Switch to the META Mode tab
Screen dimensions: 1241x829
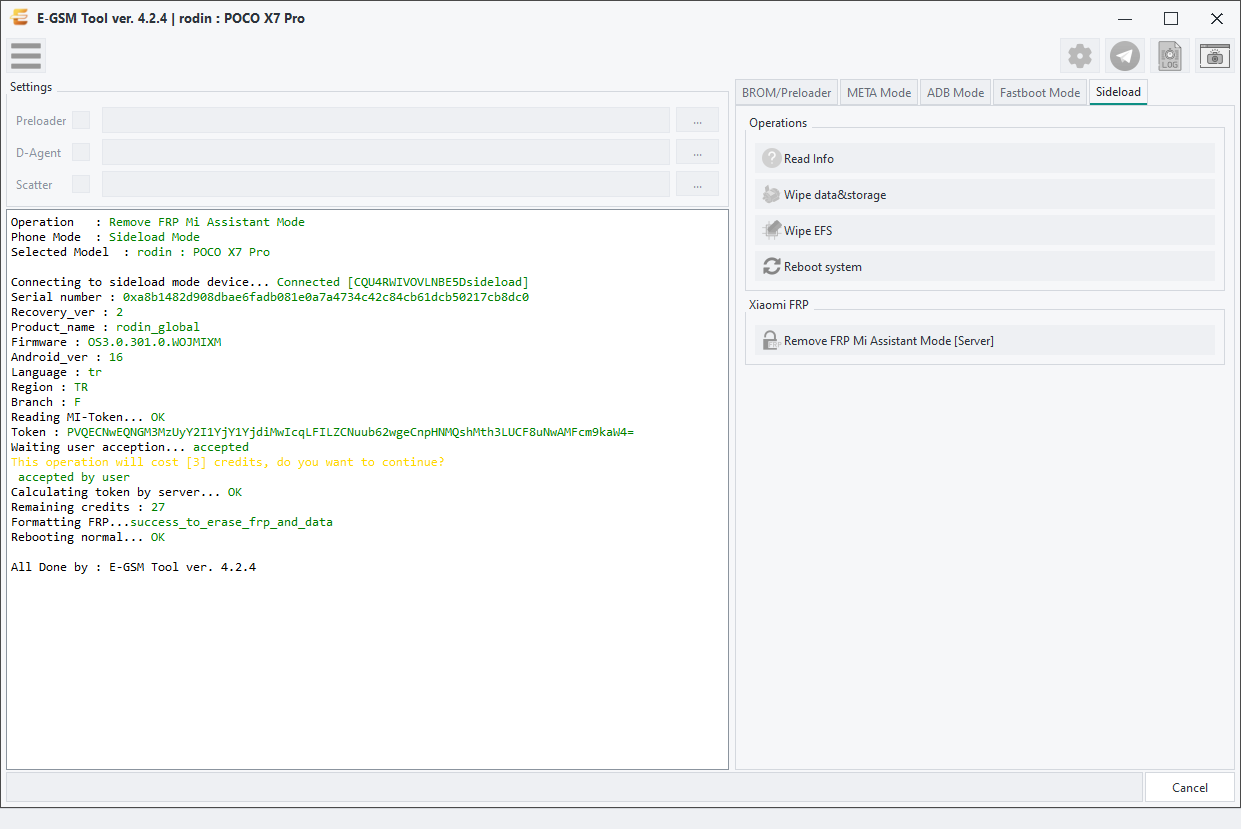[879, 92]
